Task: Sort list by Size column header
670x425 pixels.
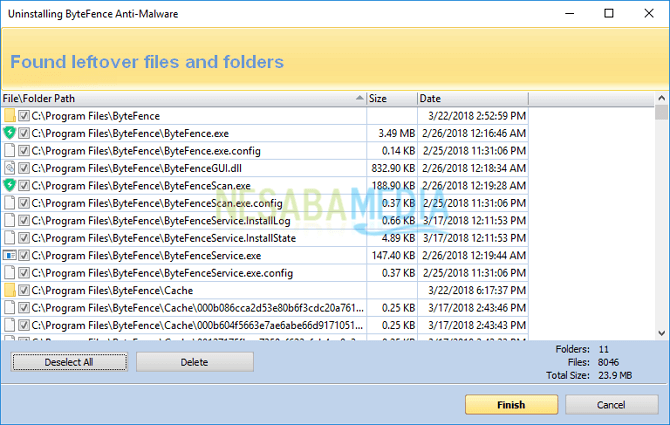Action: (x=392, y=99)
